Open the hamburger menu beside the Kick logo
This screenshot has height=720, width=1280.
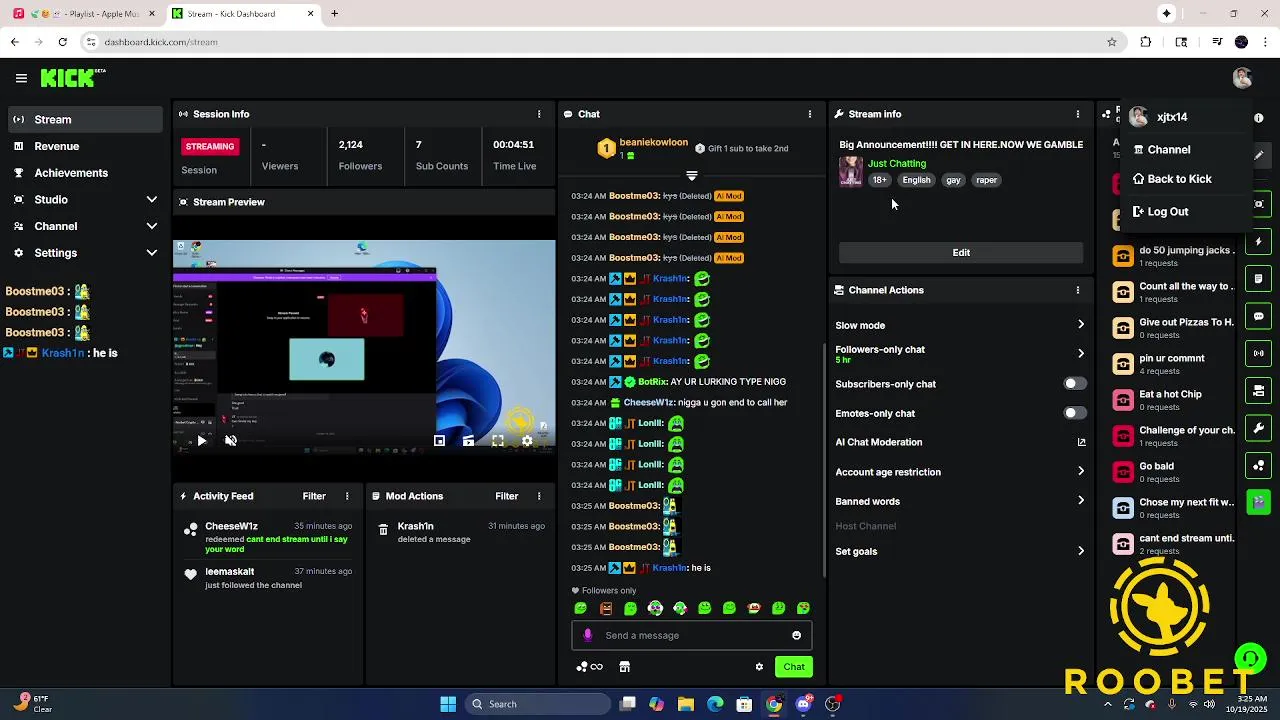pyautogui.click(x=21, y=78)
